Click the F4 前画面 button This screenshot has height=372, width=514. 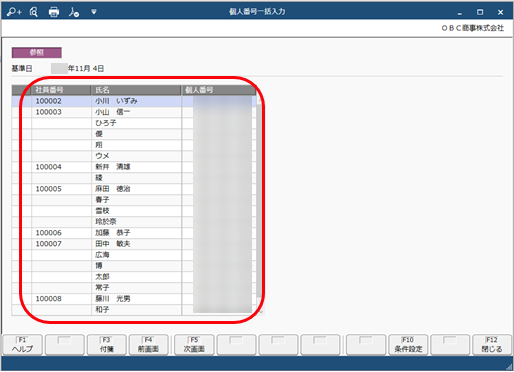(x=148, y=345)
